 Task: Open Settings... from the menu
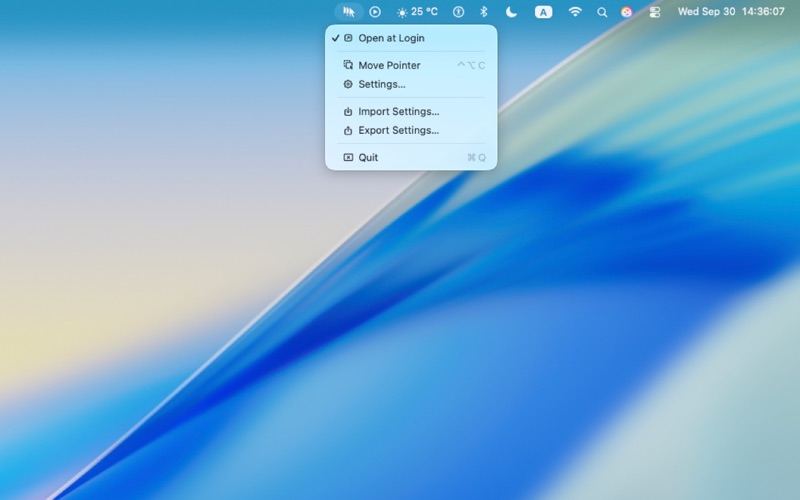[x=411, y=84]
